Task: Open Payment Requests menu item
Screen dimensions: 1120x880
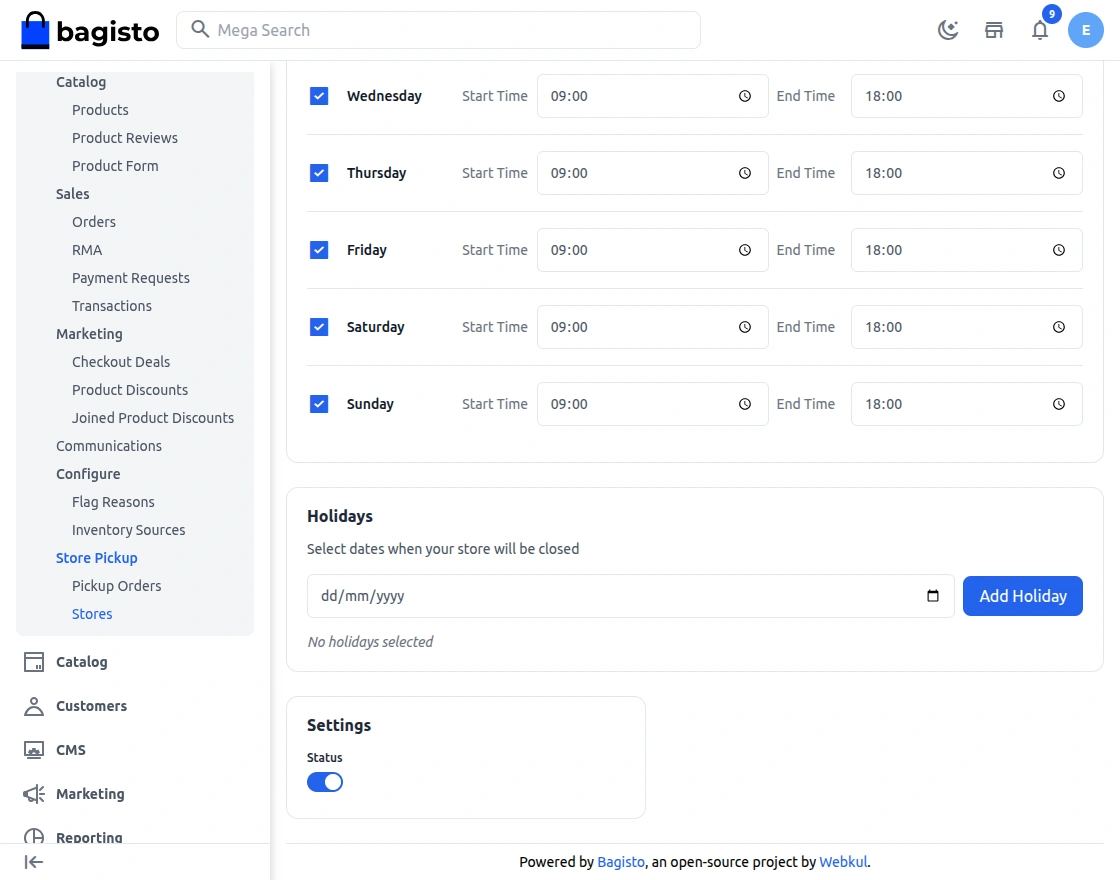Action: coord(131,278)
